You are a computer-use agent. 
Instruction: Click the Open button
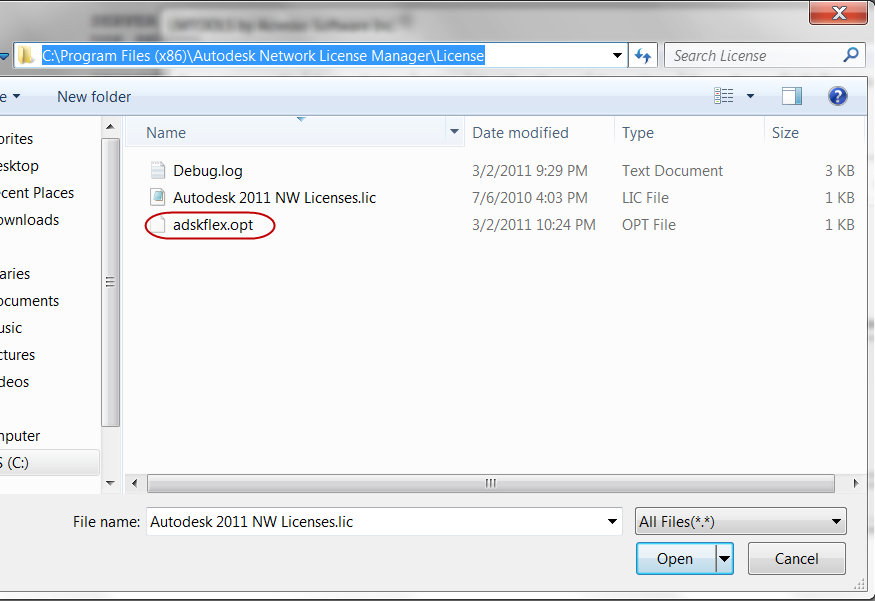click(x=676, y=559)
